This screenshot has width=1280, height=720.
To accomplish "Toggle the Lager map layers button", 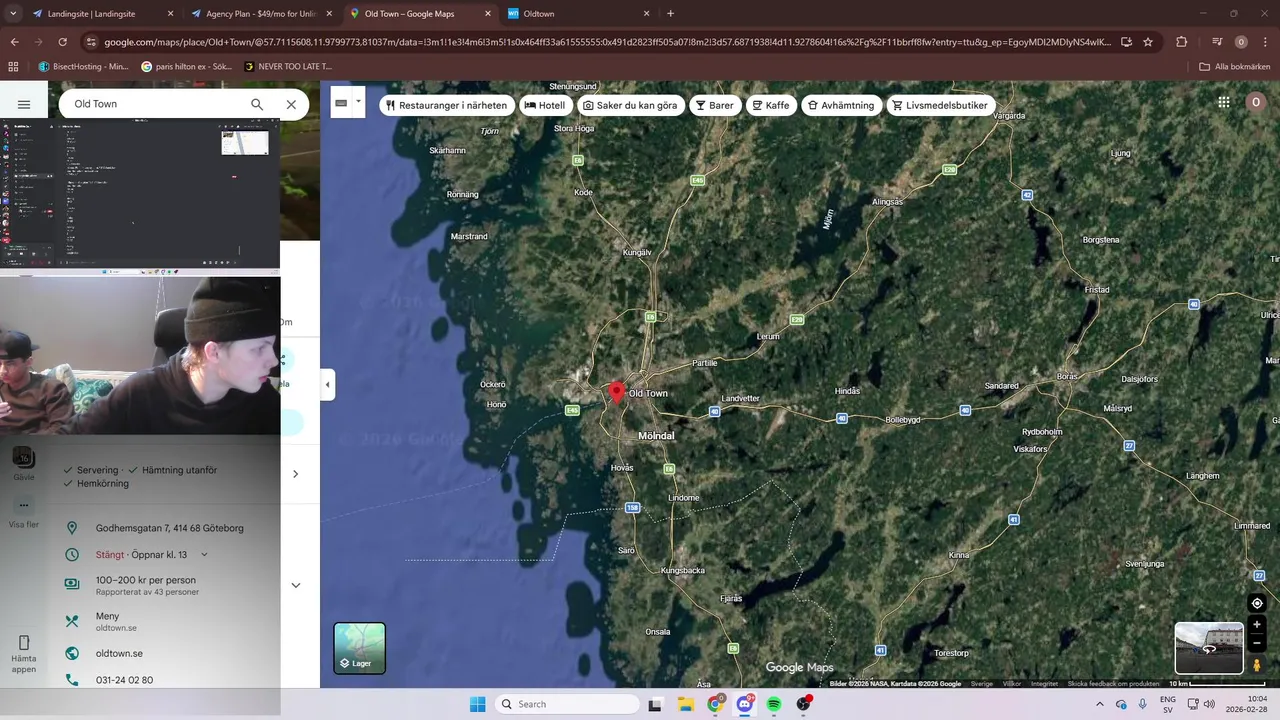I will coord(360,648).
